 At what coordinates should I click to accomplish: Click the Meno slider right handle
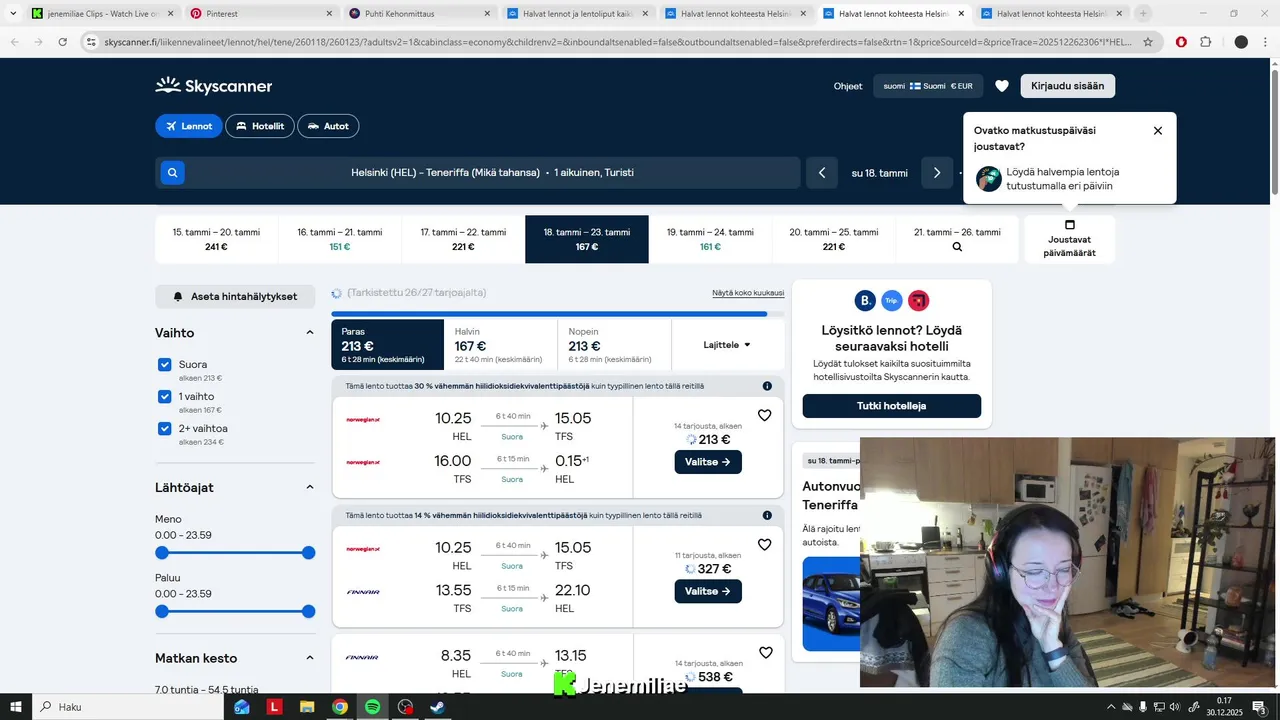308,553
